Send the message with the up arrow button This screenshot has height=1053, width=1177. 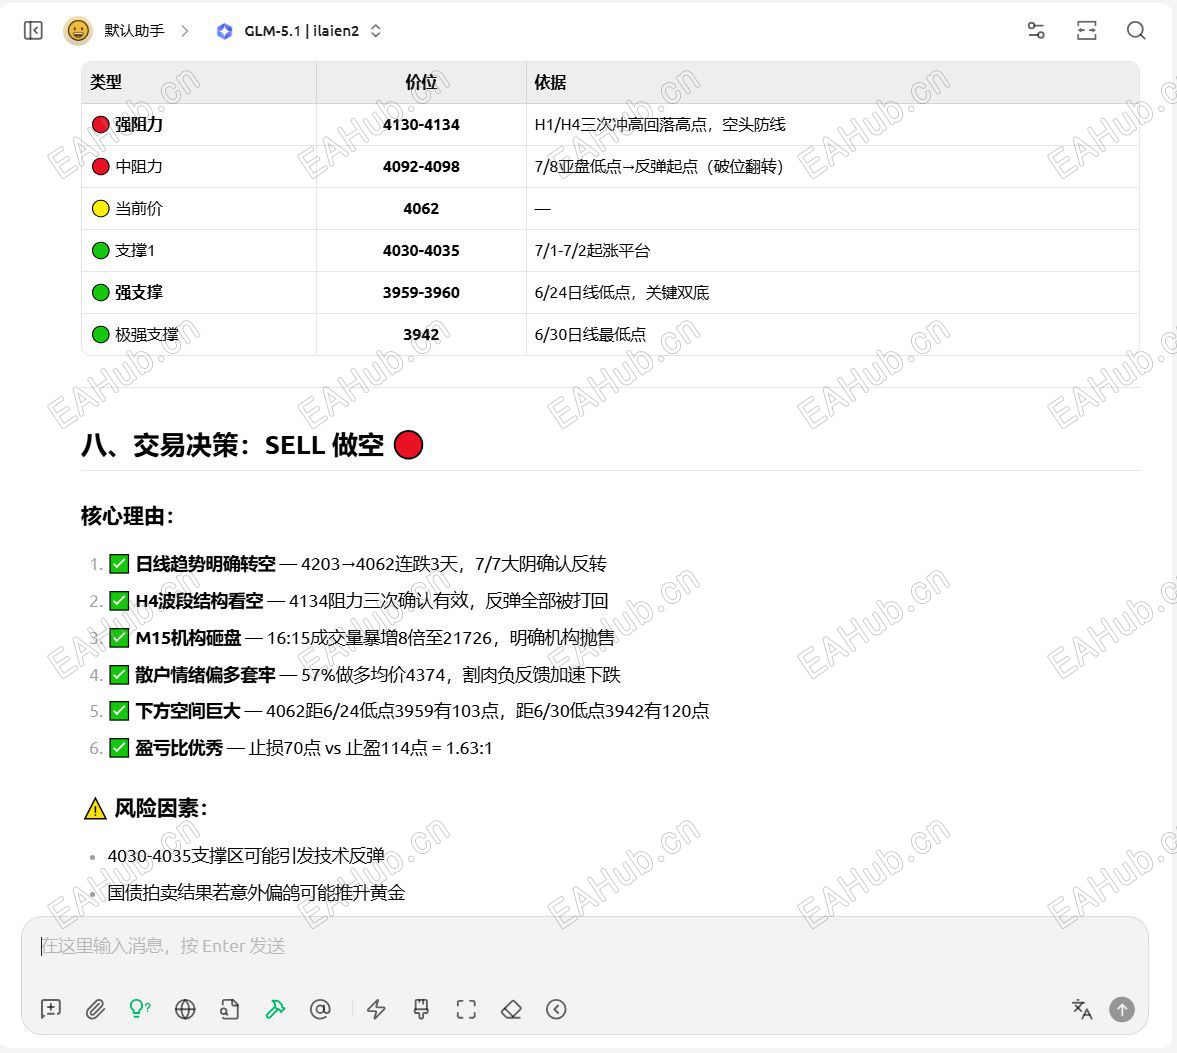(1122, 1009)
